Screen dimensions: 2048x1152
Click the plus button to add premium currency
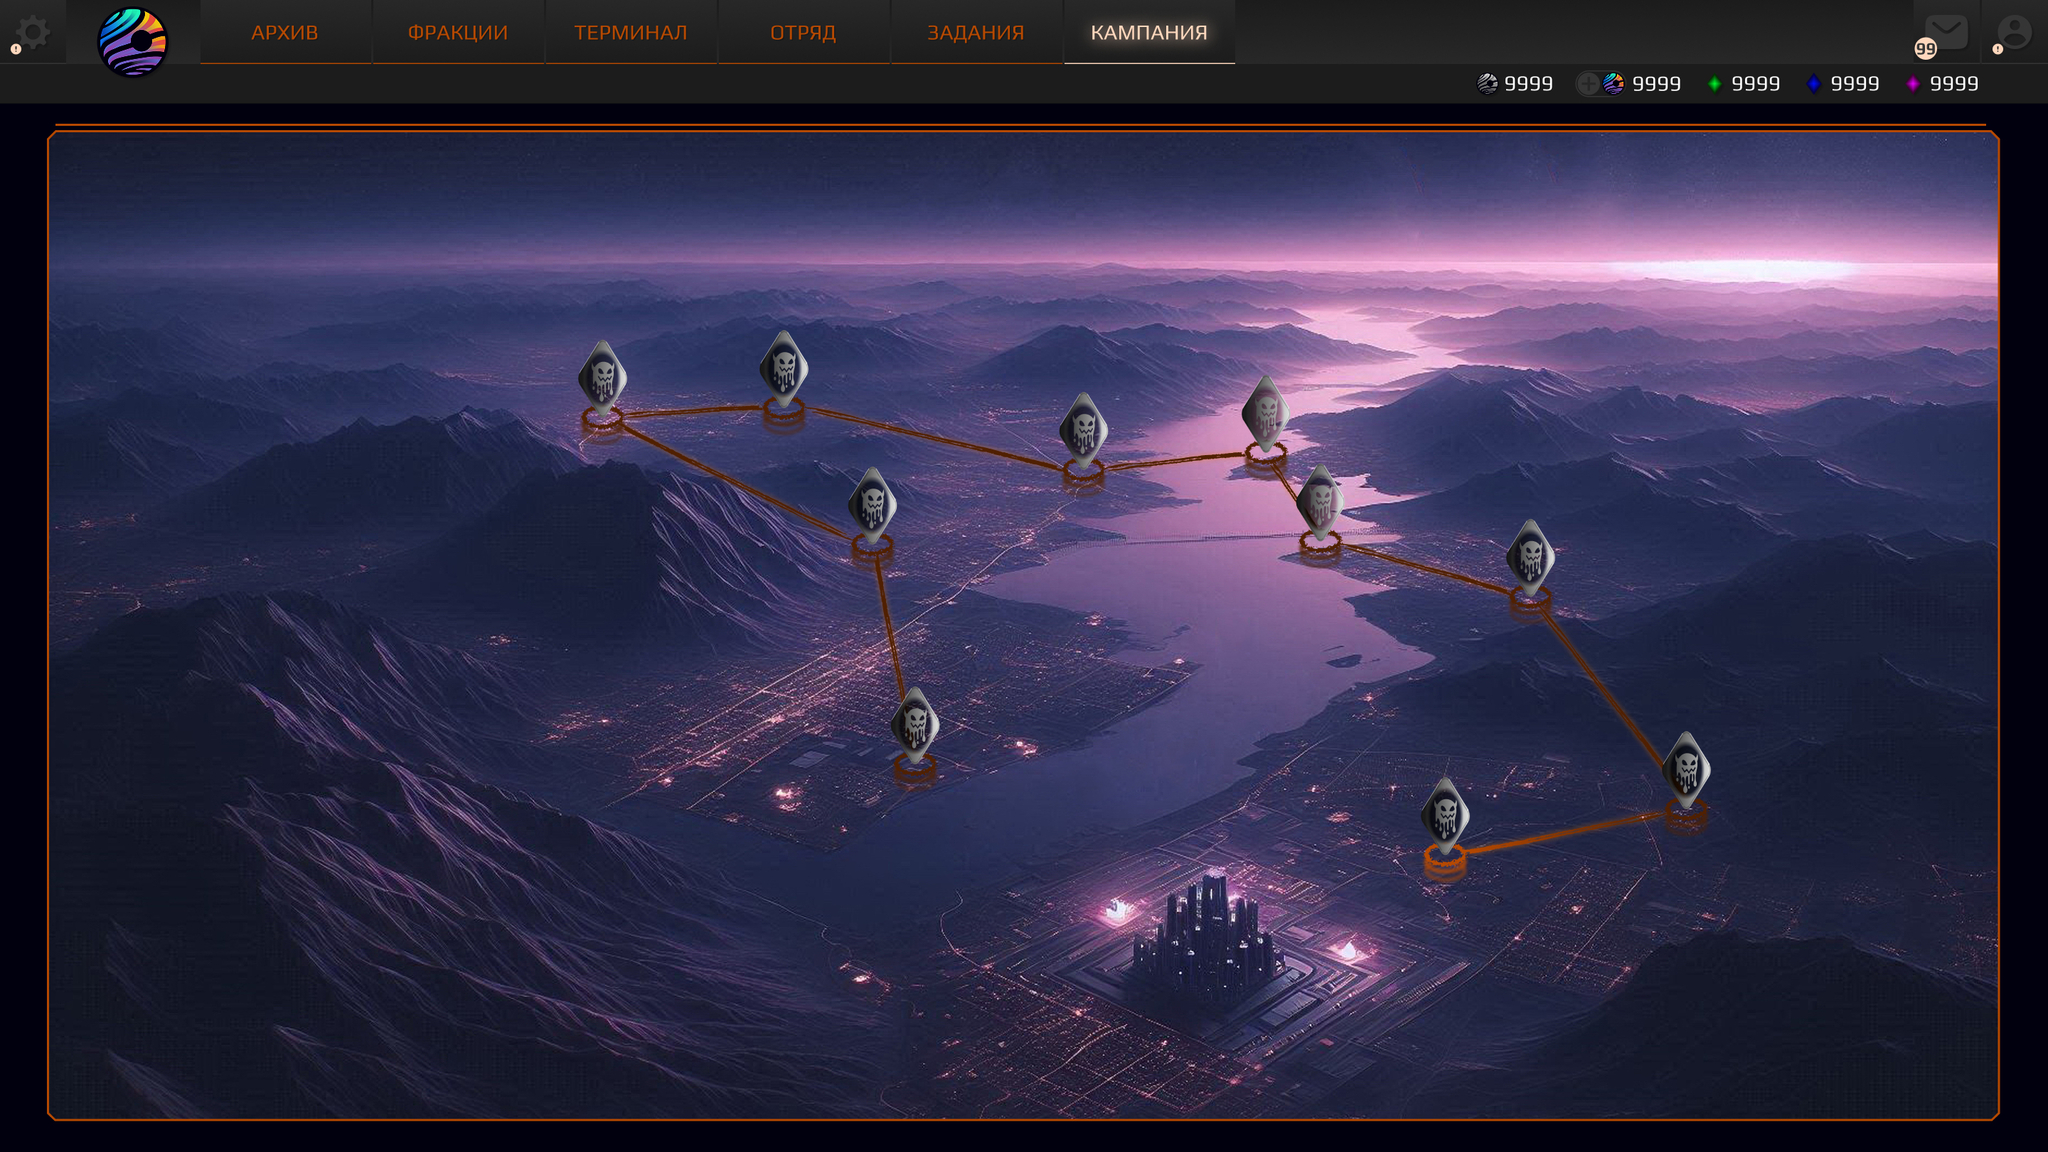click(1587, 84)
